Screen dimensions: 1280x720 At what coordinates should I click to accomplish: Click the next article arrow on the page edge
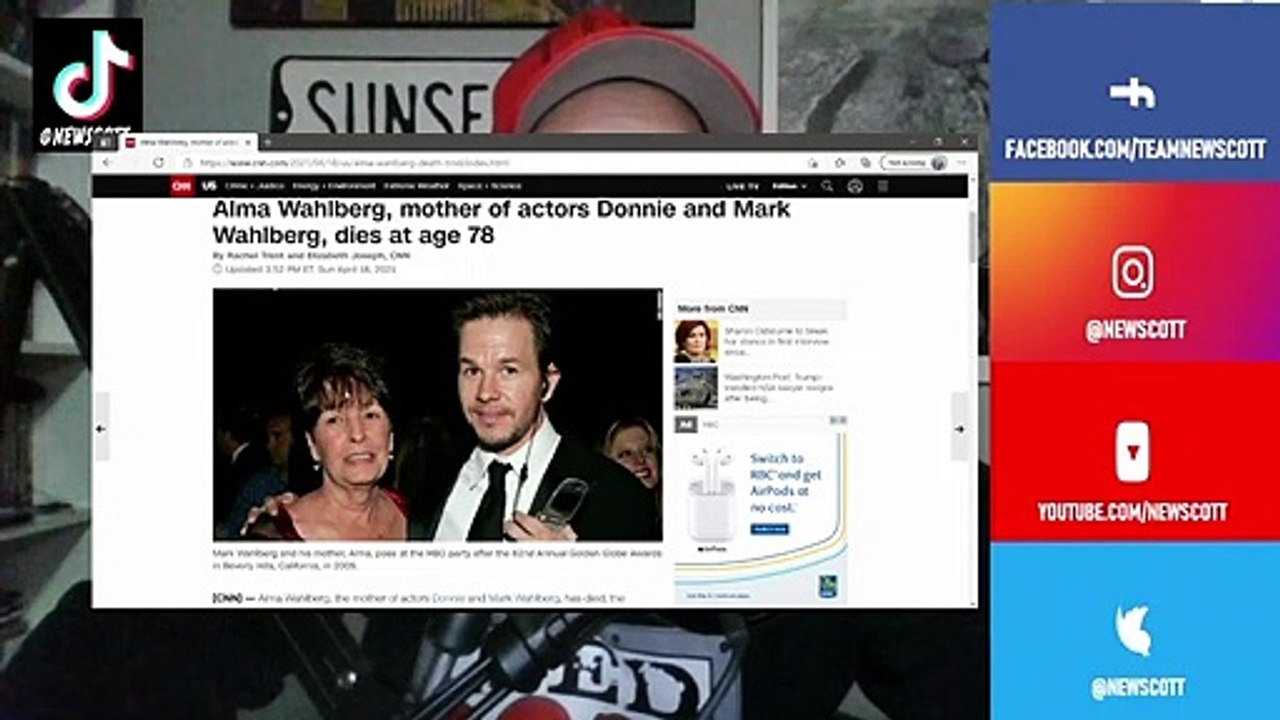[959, 428]
